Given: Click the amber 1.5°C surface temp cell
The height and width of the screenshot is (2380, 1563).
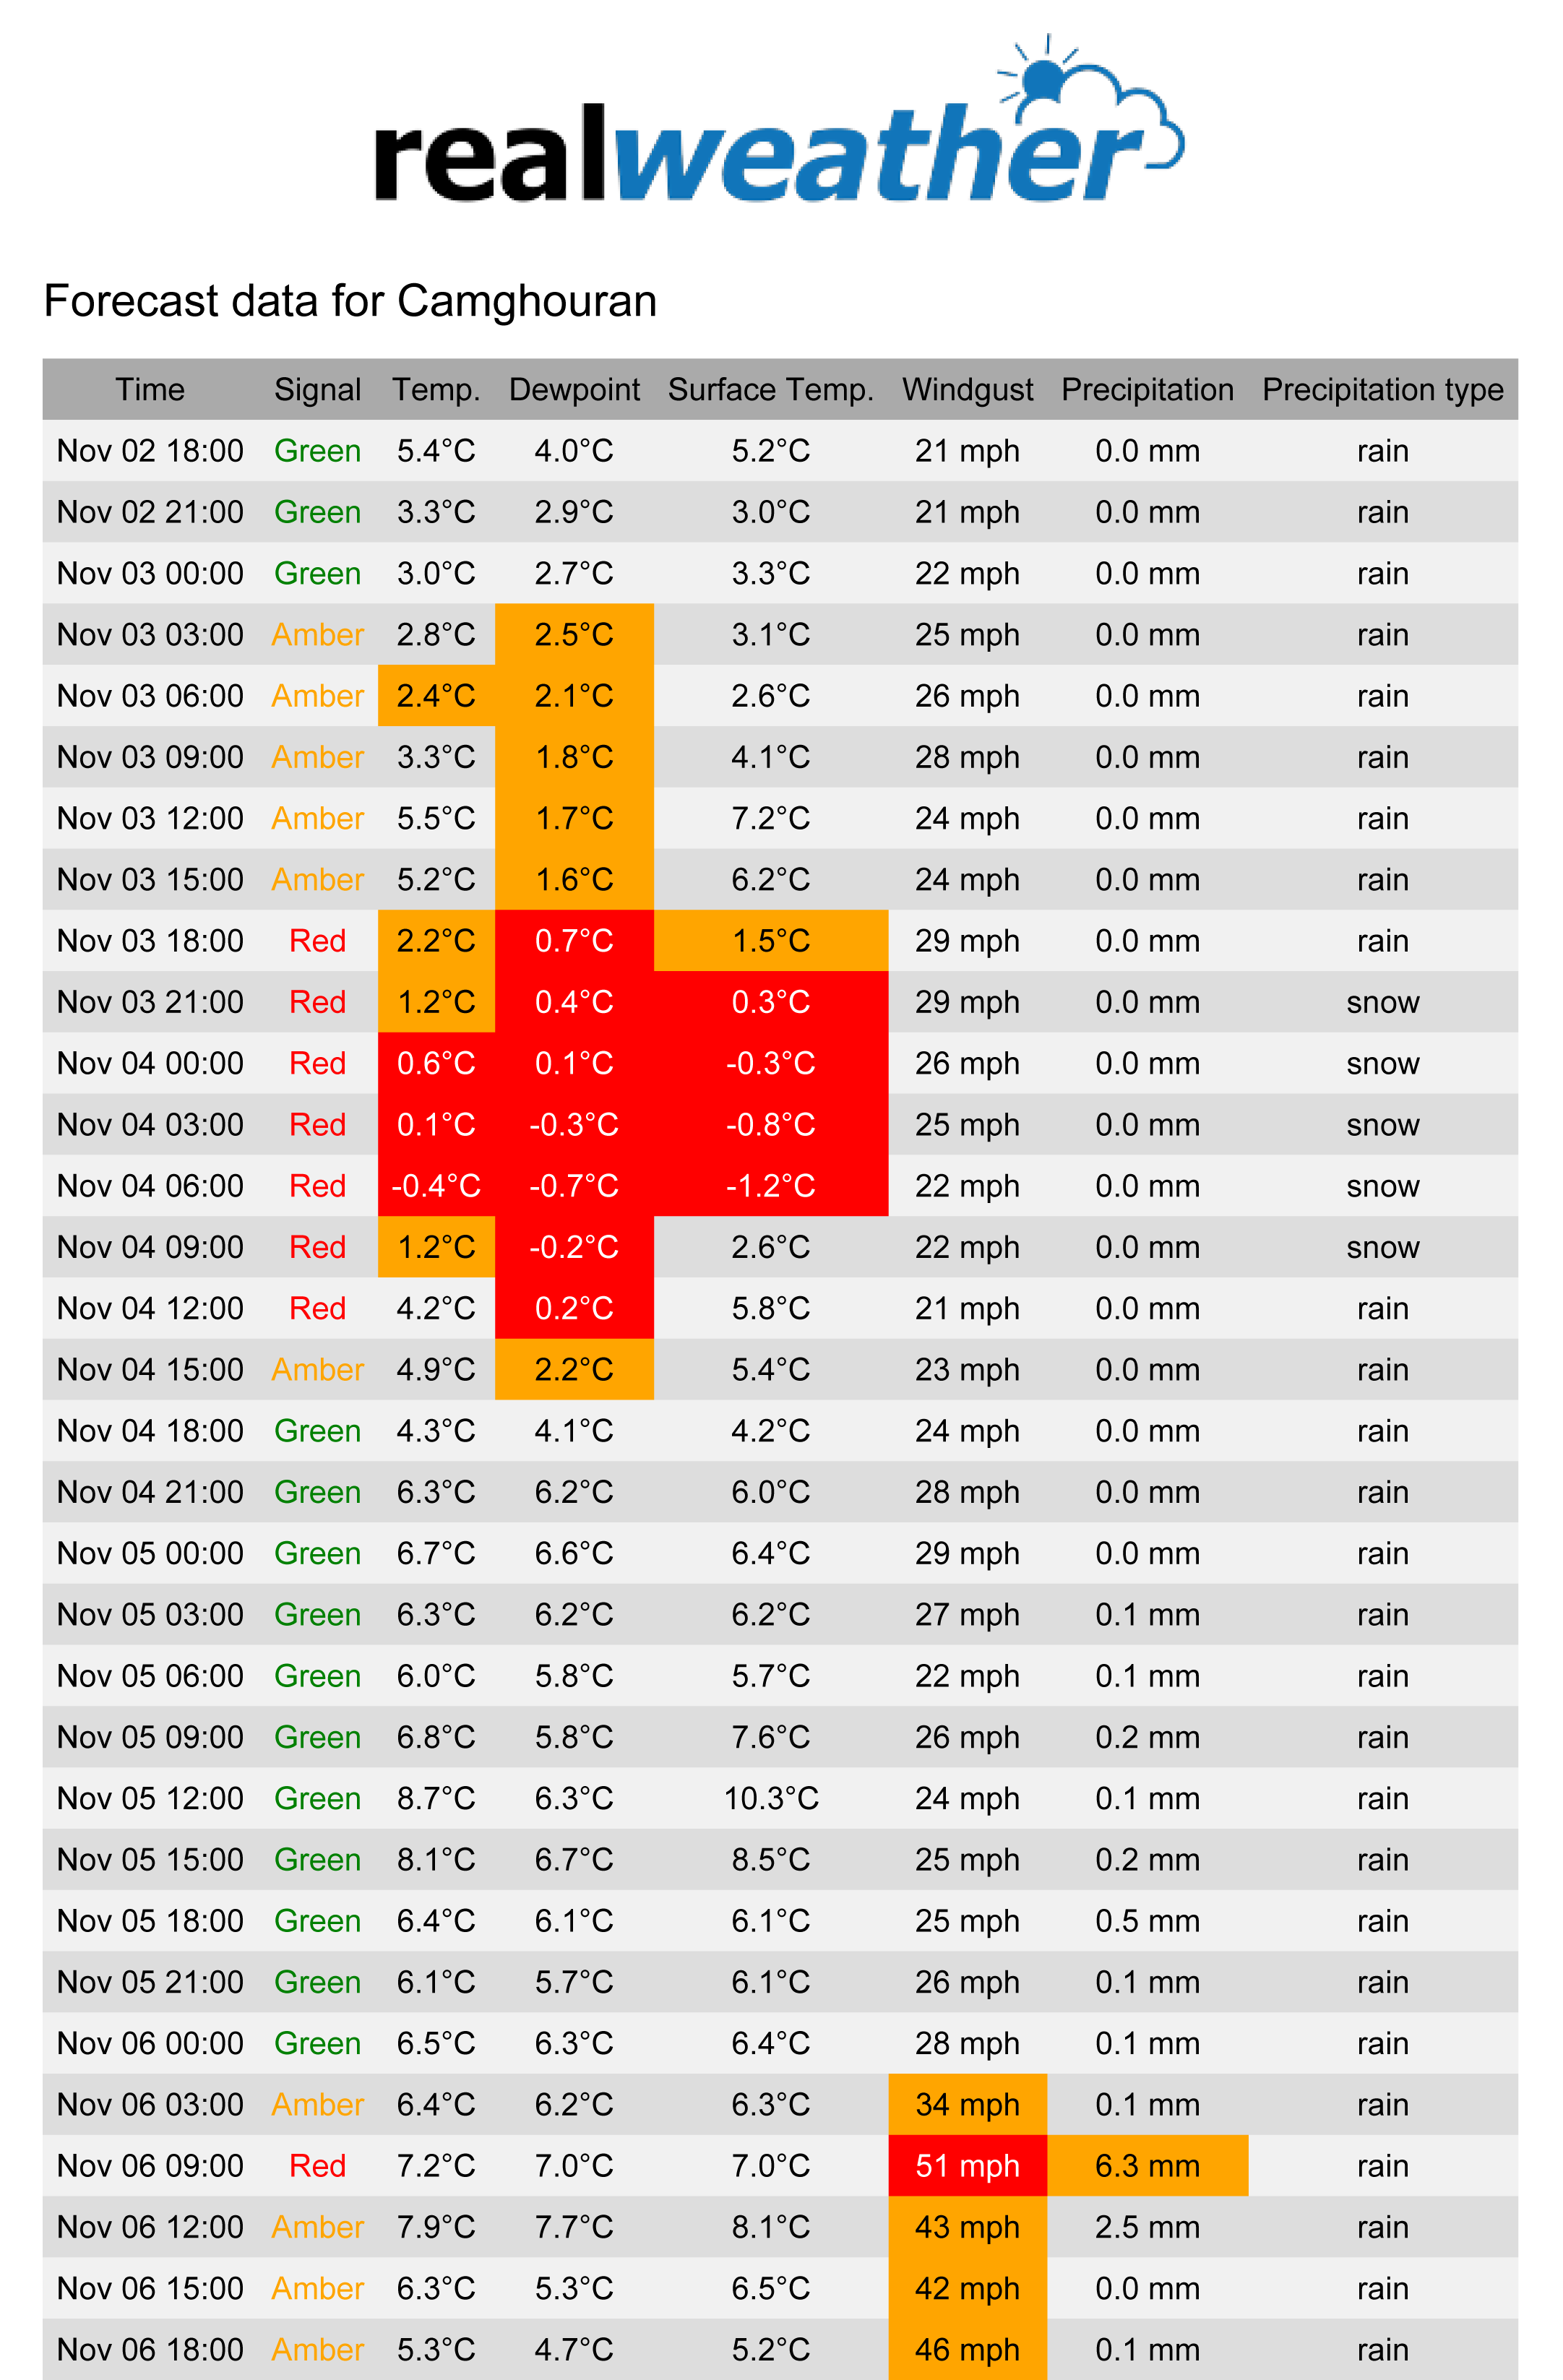Looking at the screenshot, I should tap(771, 941).
